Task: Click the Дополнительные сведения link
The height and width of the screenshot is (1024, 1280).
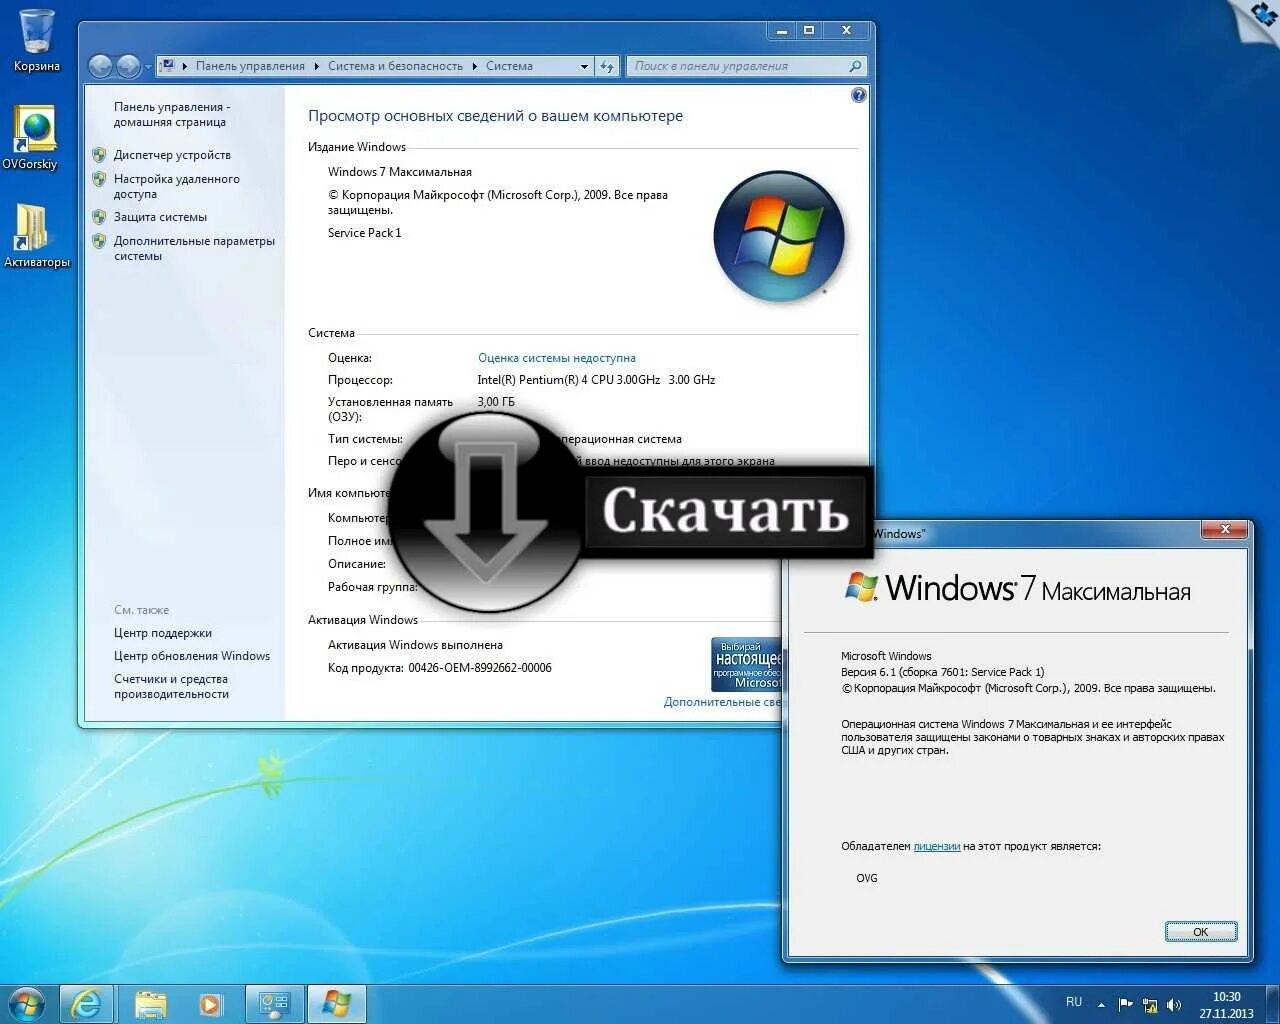Action: pyautogui.click(x=722, y=702)
